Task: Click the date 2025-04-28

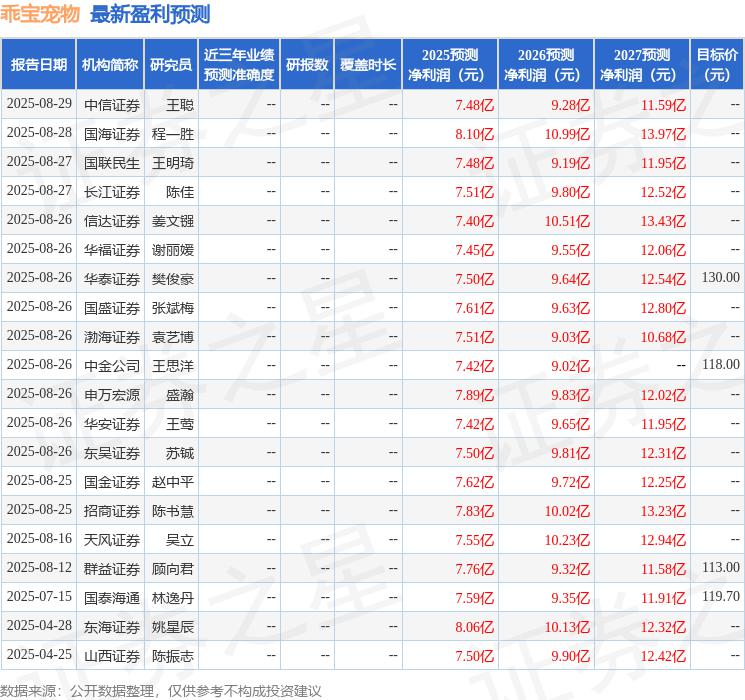Action: pos(39,625)
